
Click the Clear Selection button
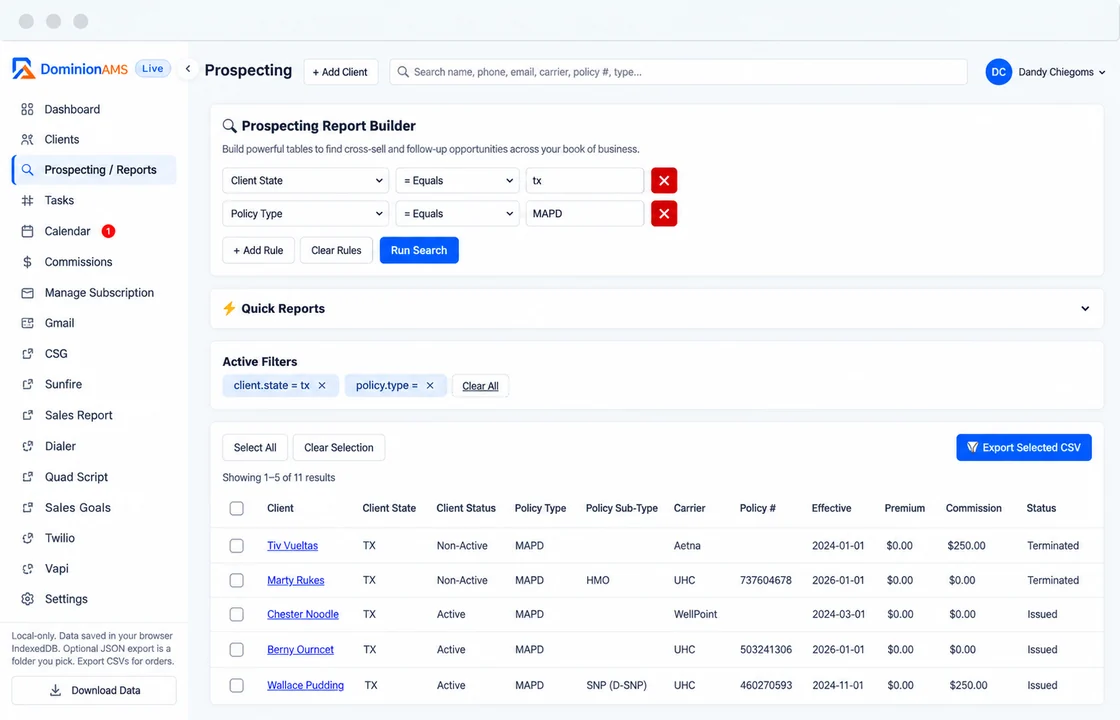(x=339, y=448)
